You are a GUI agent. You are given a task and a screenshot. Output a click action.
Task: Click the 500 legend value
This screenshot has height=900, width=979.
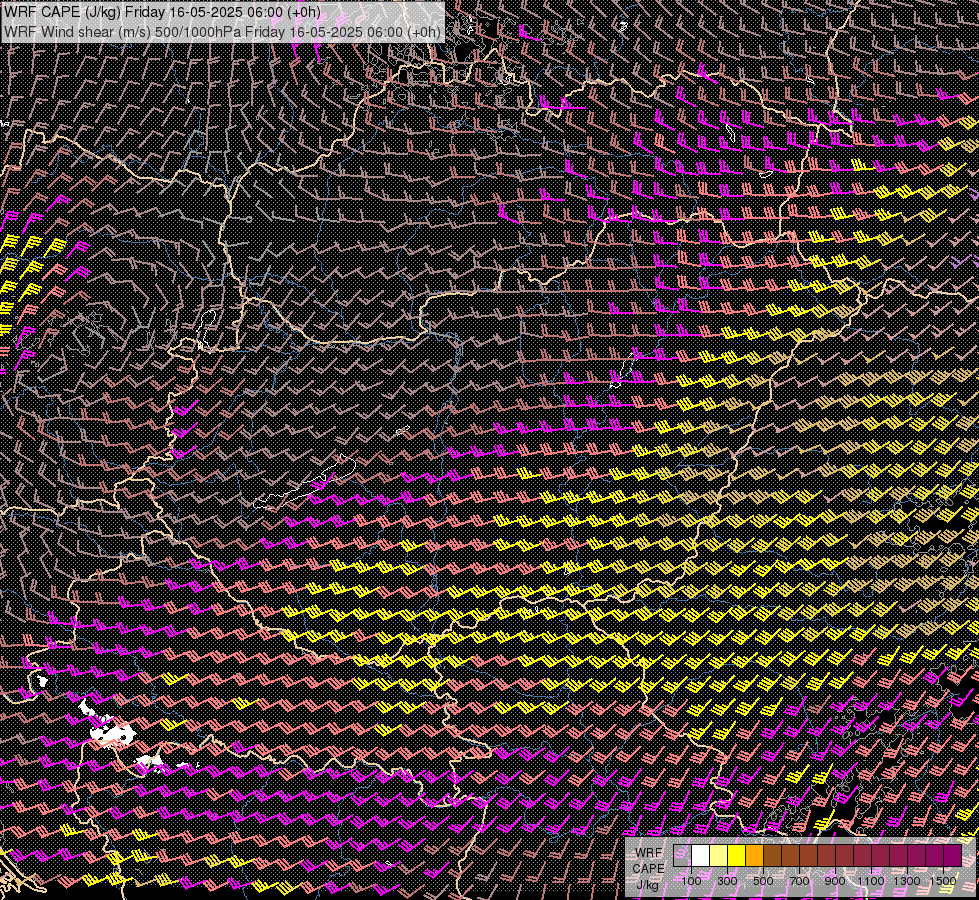763,881
